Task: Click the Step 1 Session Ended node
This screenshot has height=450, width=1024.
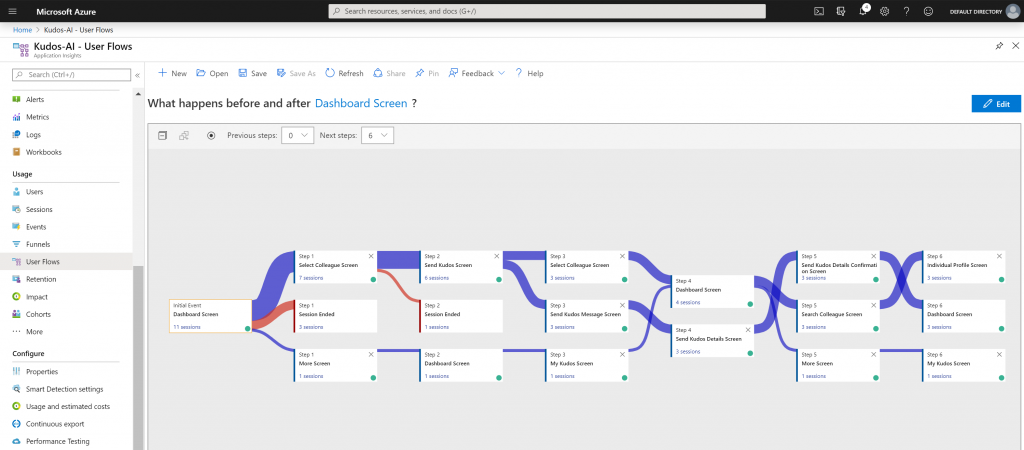Action: coord(335,316)
